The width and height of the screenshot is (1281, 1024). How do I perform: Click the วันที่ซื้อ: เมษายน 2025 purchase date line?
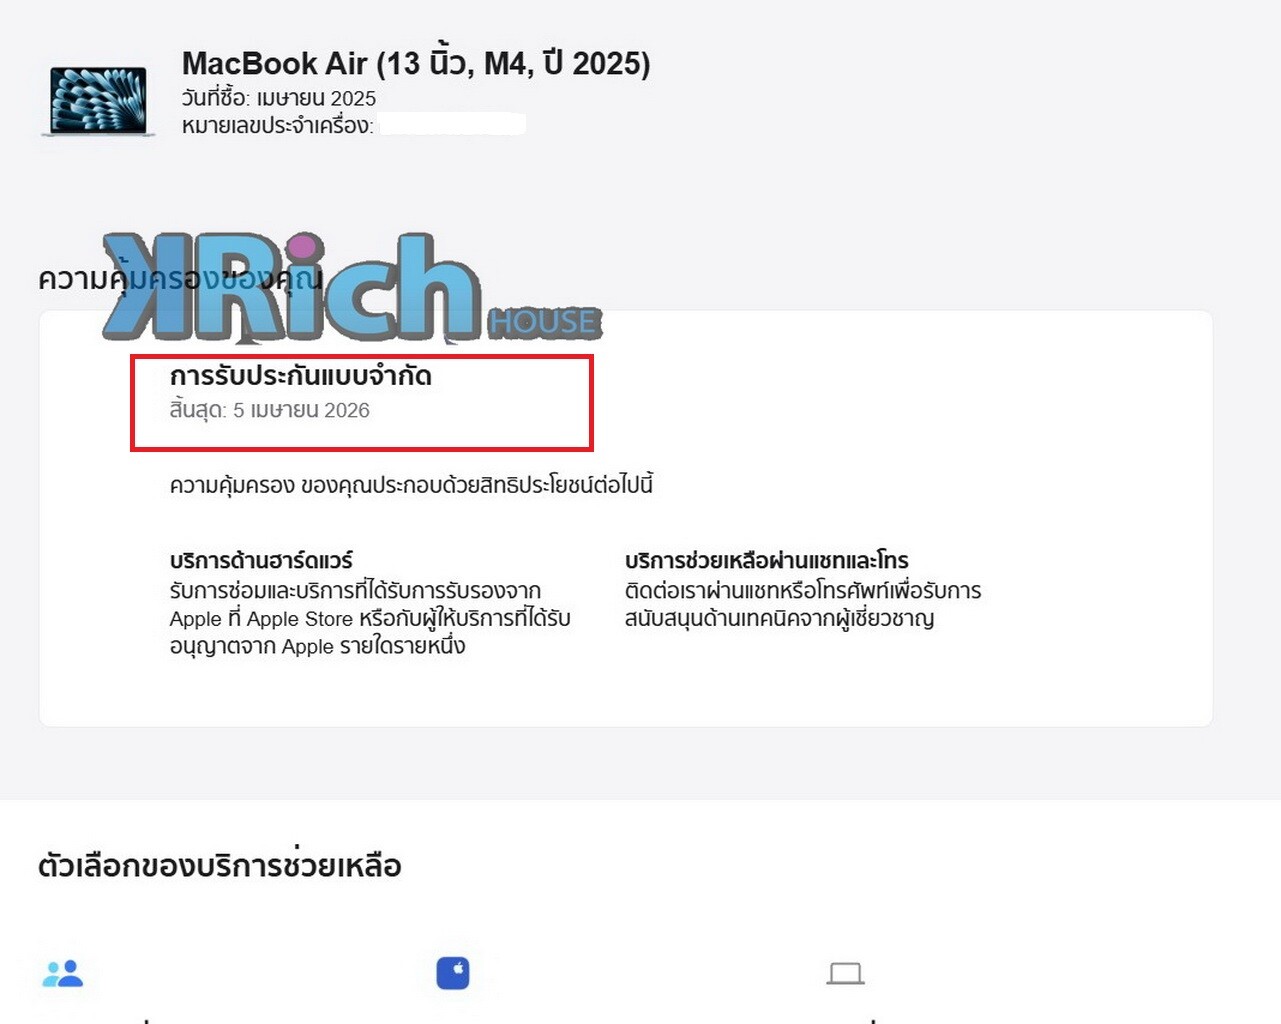279,98
